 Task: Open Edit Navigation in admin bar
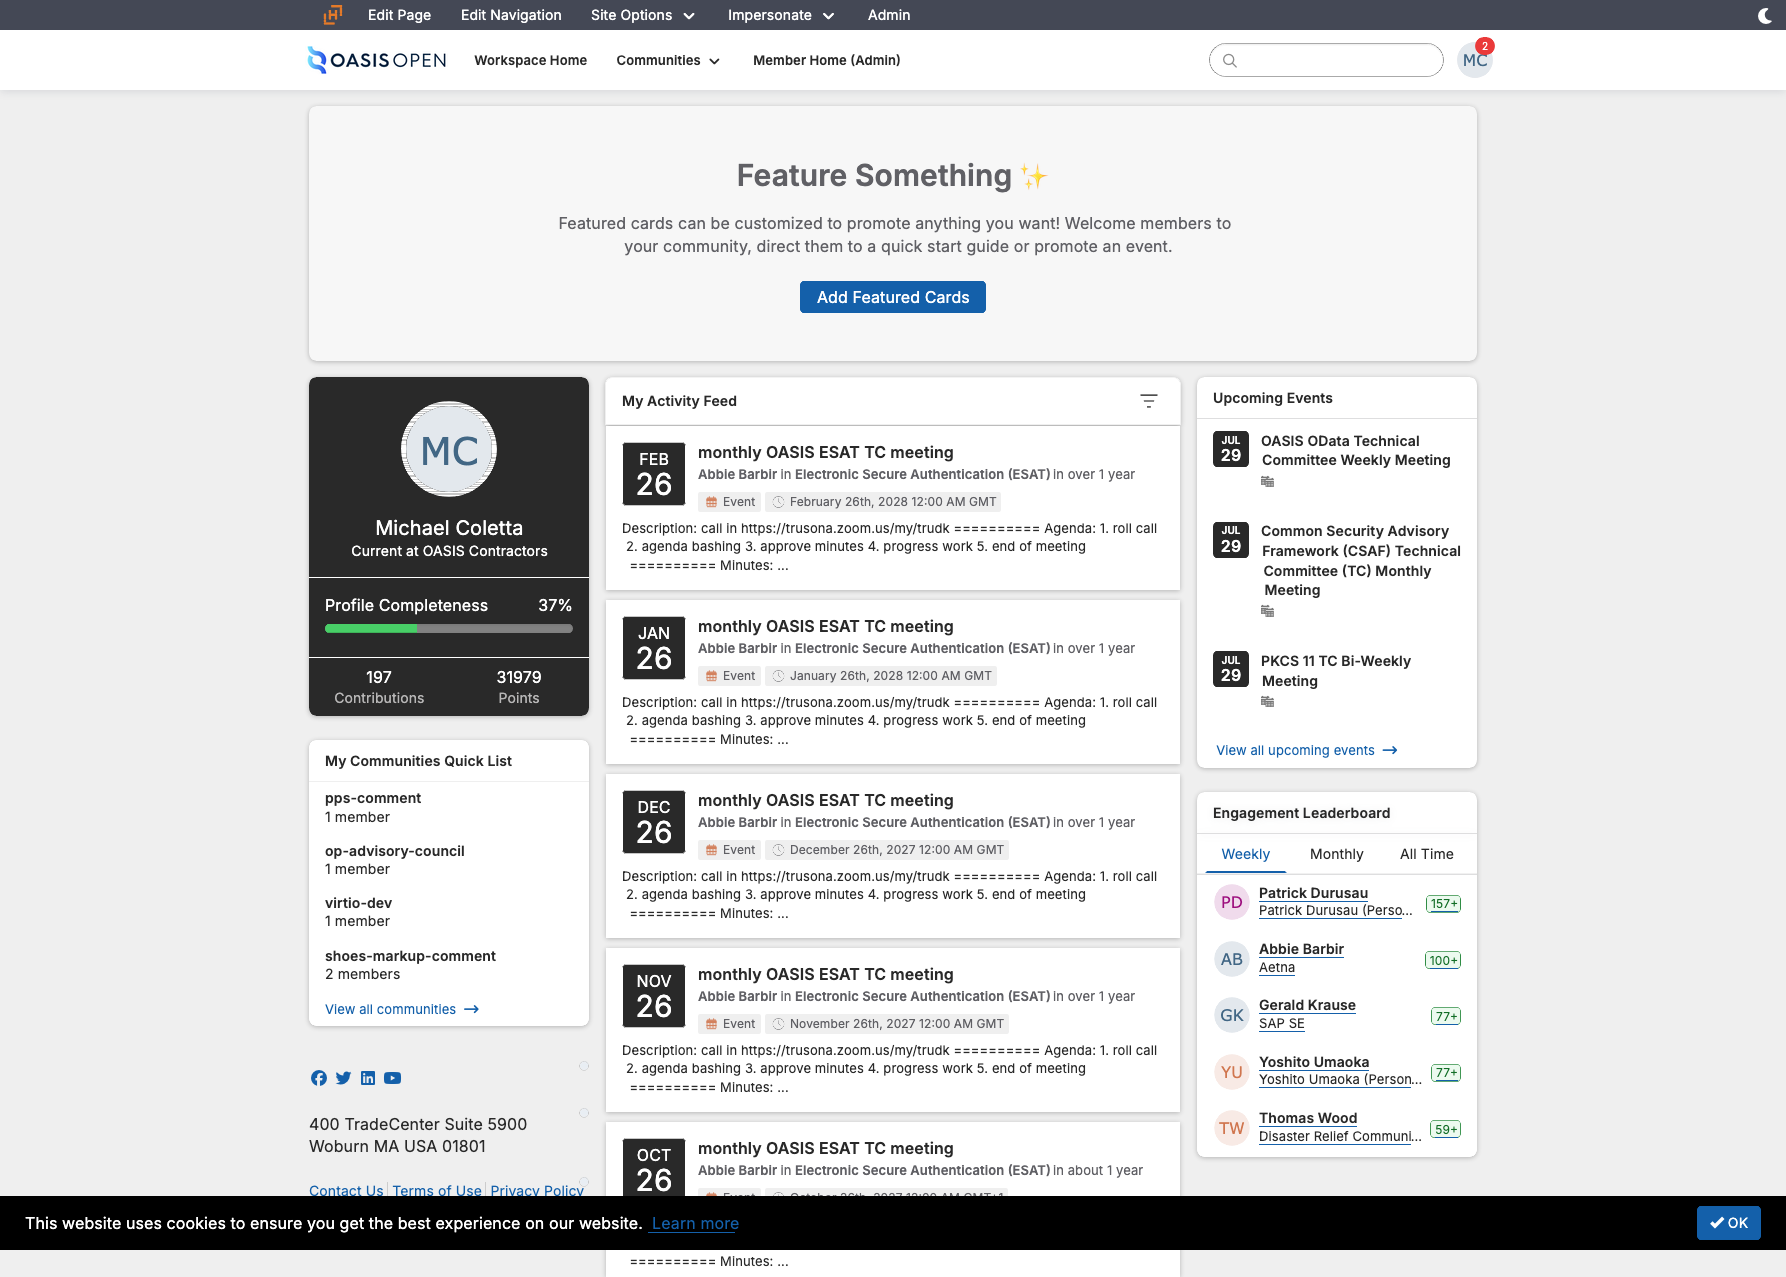click(x=511, y=15)
